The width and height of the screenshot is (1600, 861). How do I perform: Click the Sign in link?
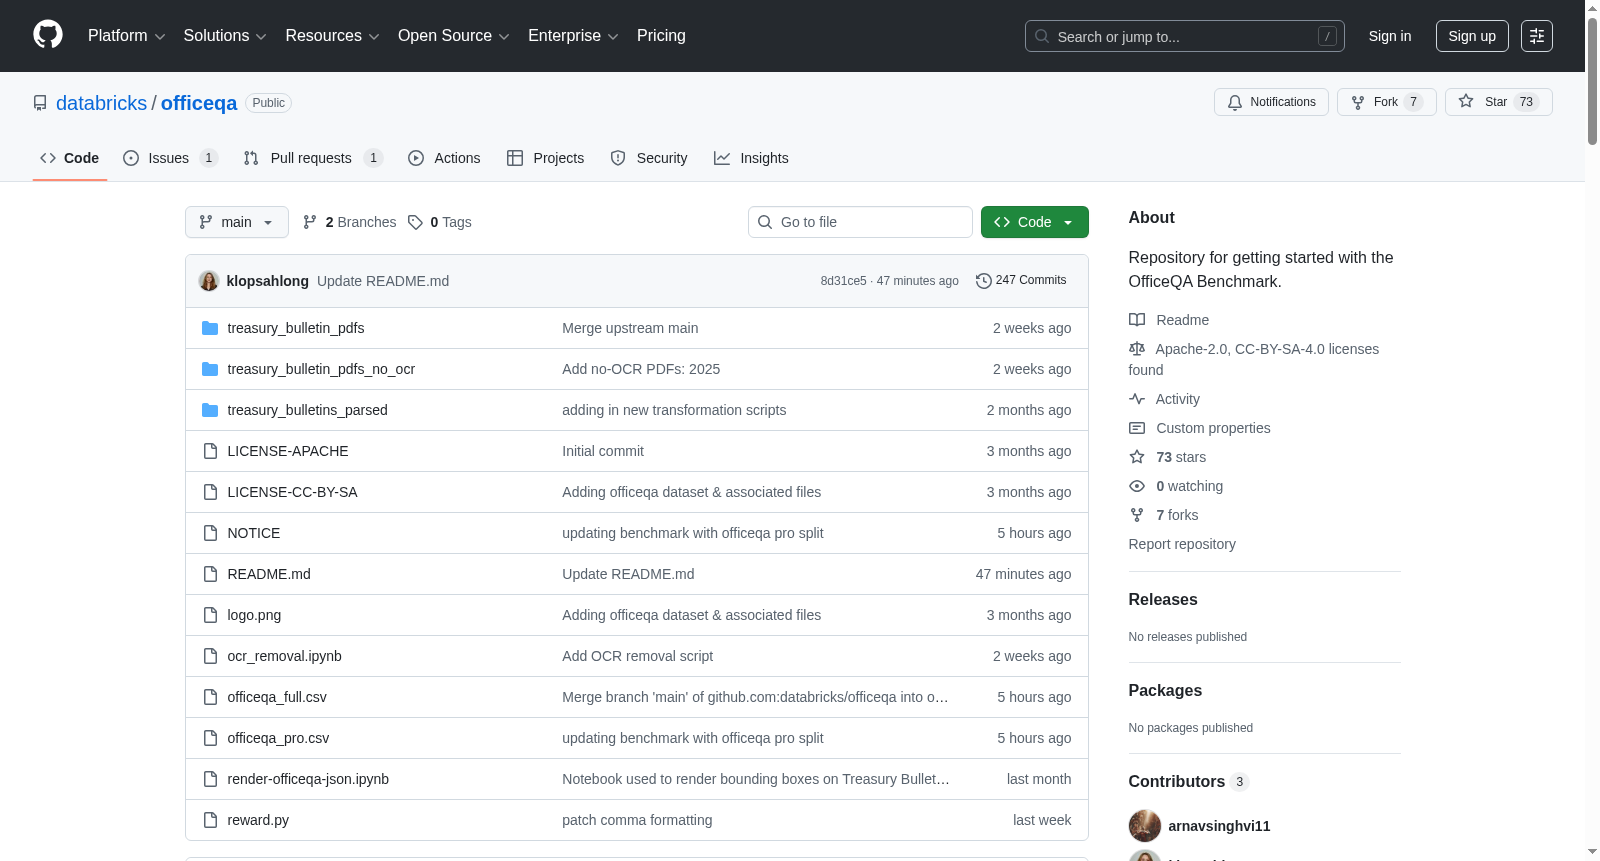pos(1390,36)
